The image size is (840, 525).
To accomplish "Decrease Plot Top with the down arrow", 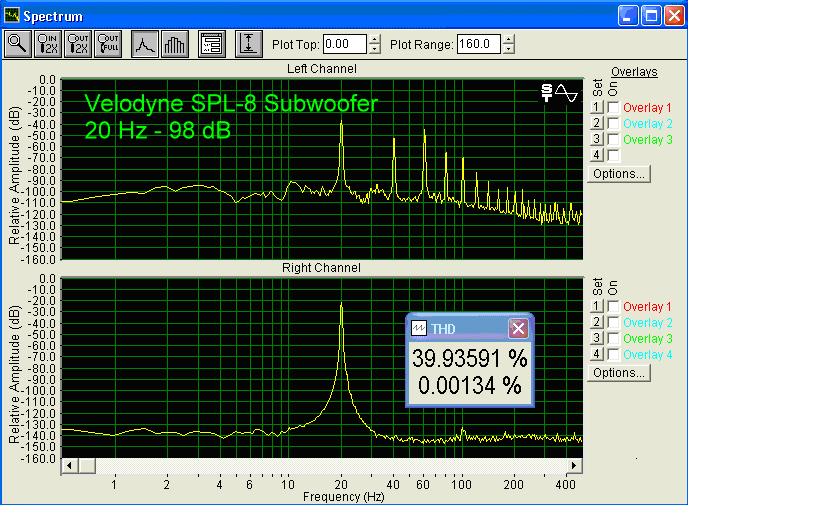I will pos(374,49).
